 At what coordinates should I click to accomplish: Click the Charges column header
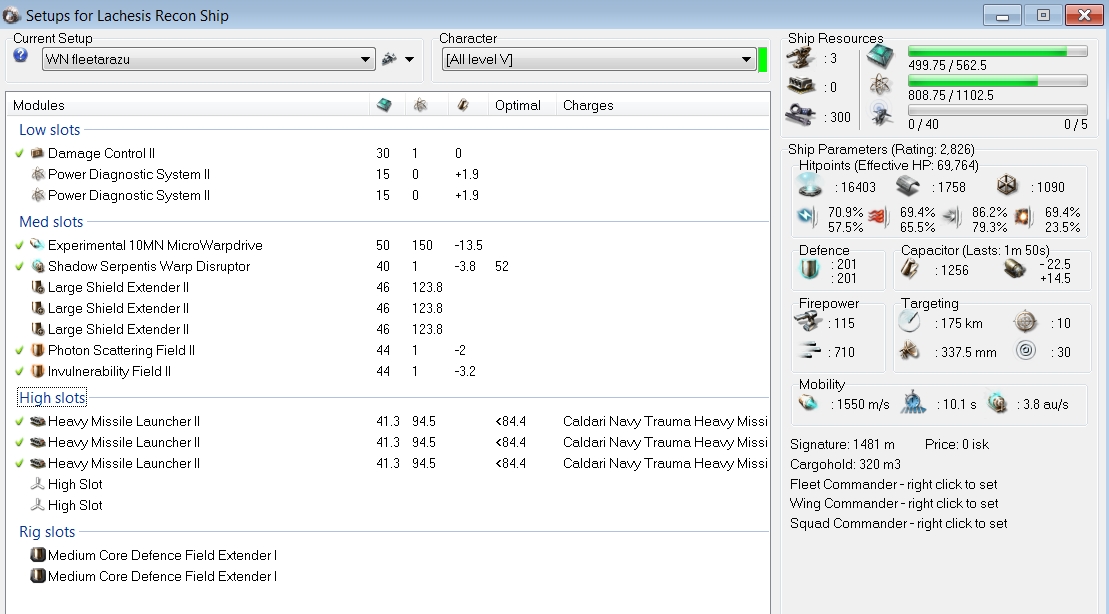tap(588, 105)
